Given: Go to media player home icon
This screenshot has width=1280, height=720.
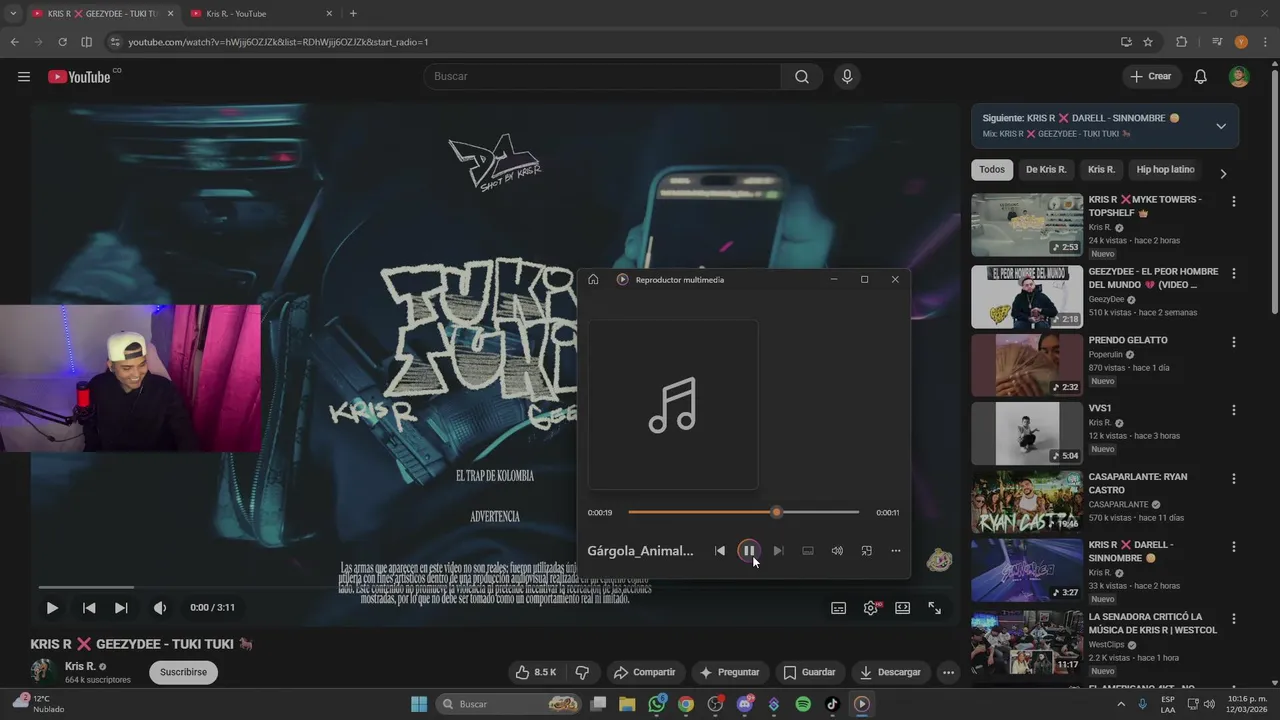Looking at the screenshot, I should (593, 279).
